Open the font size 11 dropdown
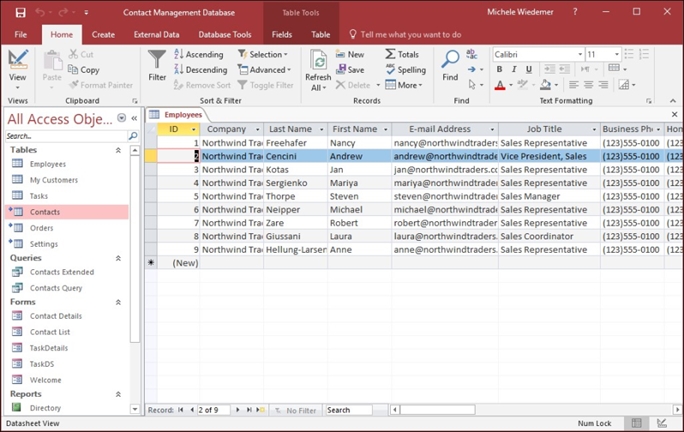 click(x=617, y=54)
